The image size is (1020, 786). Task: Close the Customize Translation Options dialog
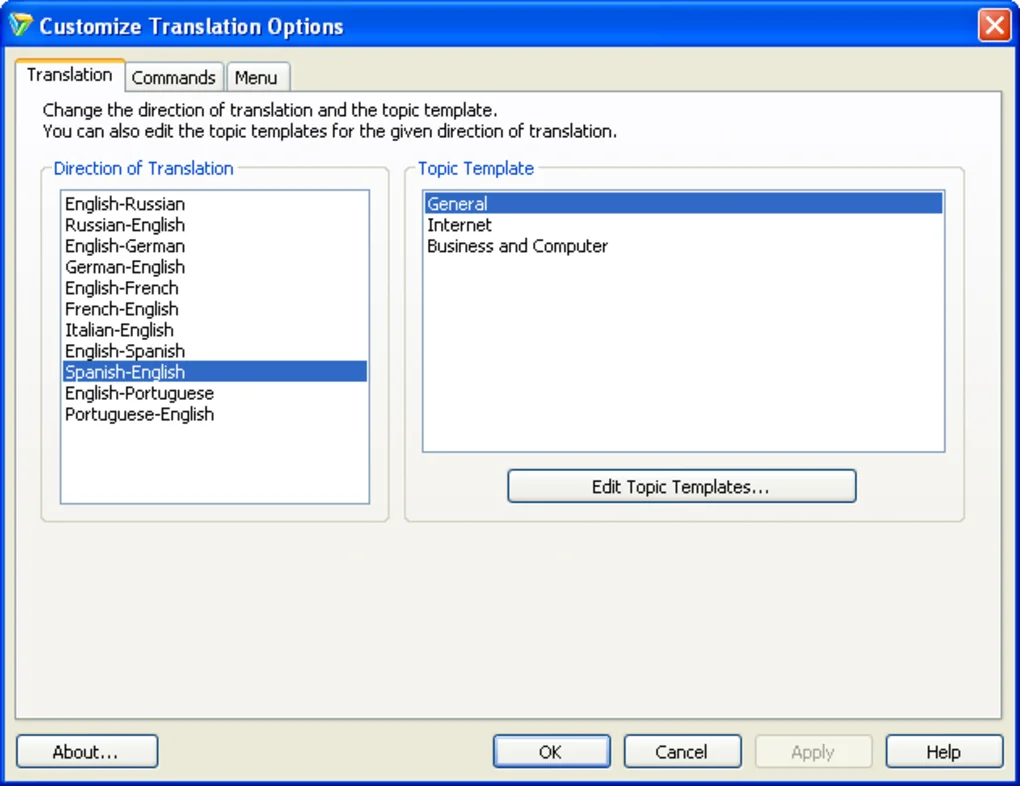[994, 25]
